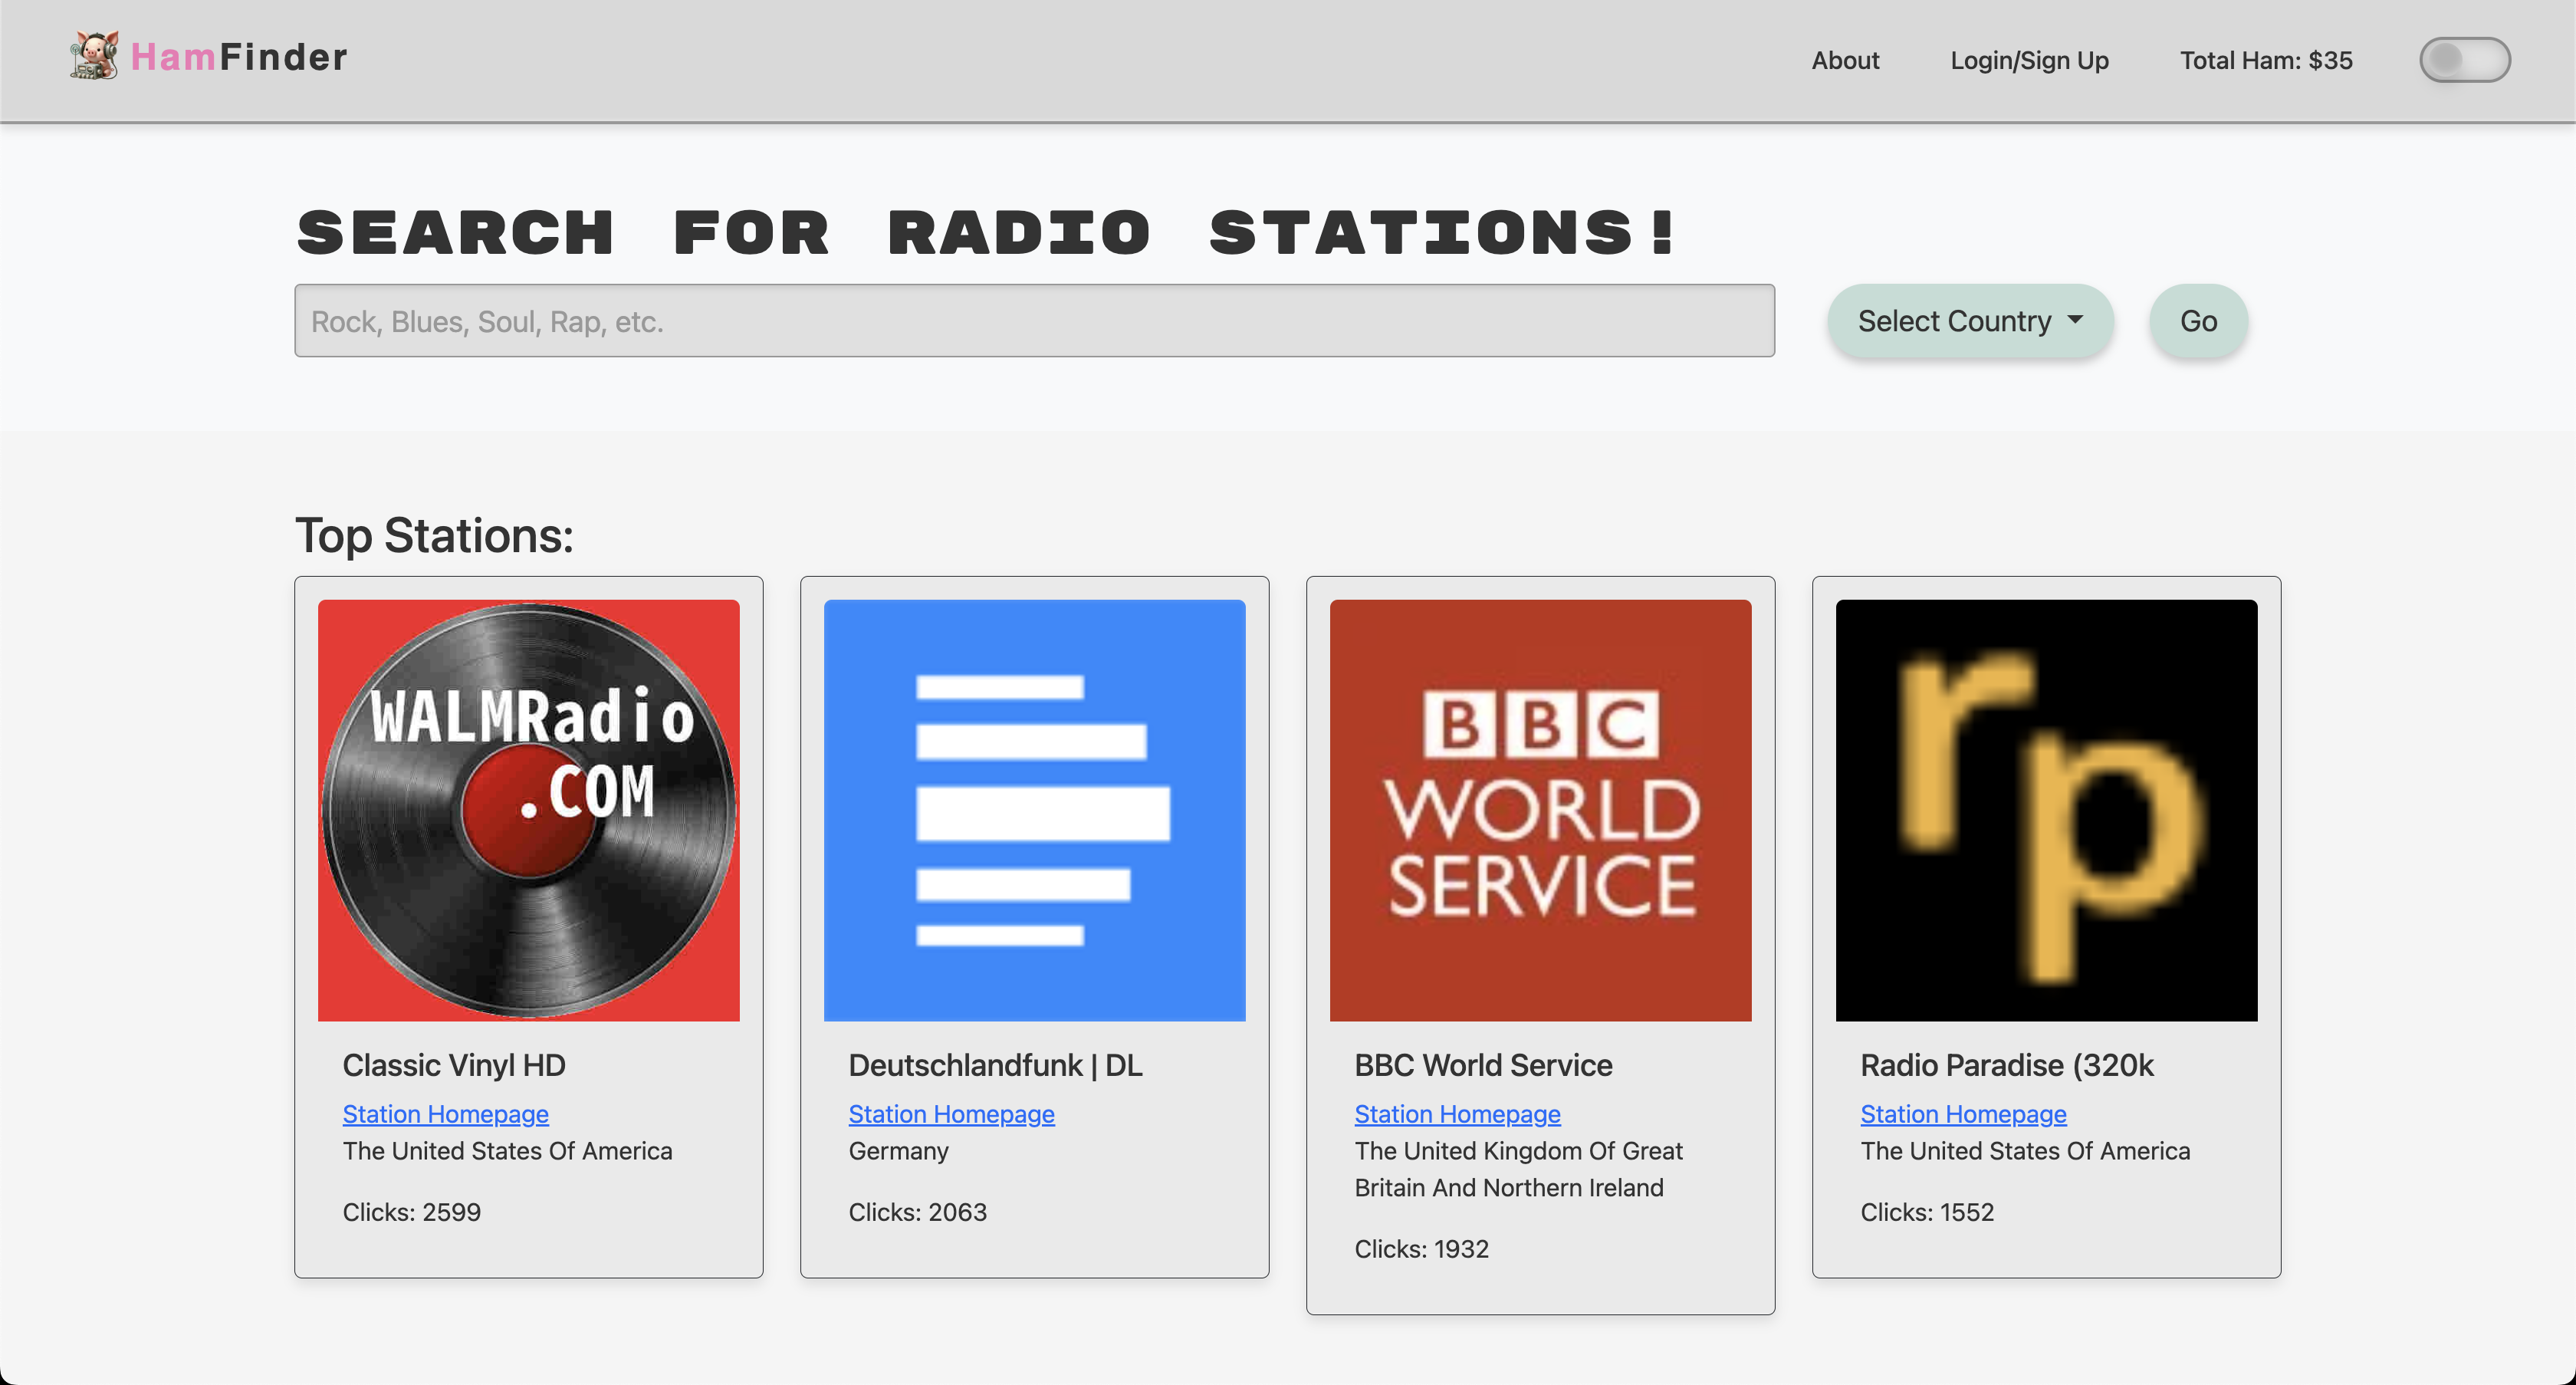Open the About page
This screenshot has height=1385, width=2576.
pyautogui.click(x=1845, y=60)
